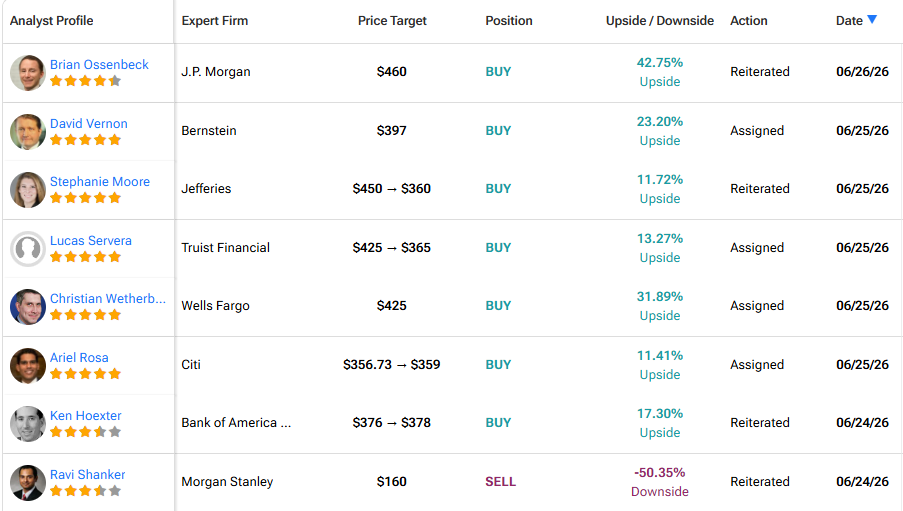Open Stephanie Moore's profile picture
Image resolution: width=903 pixels, height=511 pixels.
tap(28, 190)
